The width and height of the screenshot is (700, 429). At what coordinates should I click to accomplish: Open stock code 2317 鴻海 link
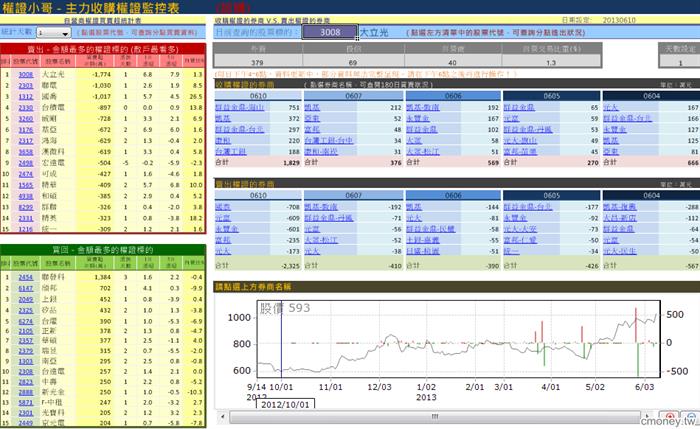click(x=25, y=141)
